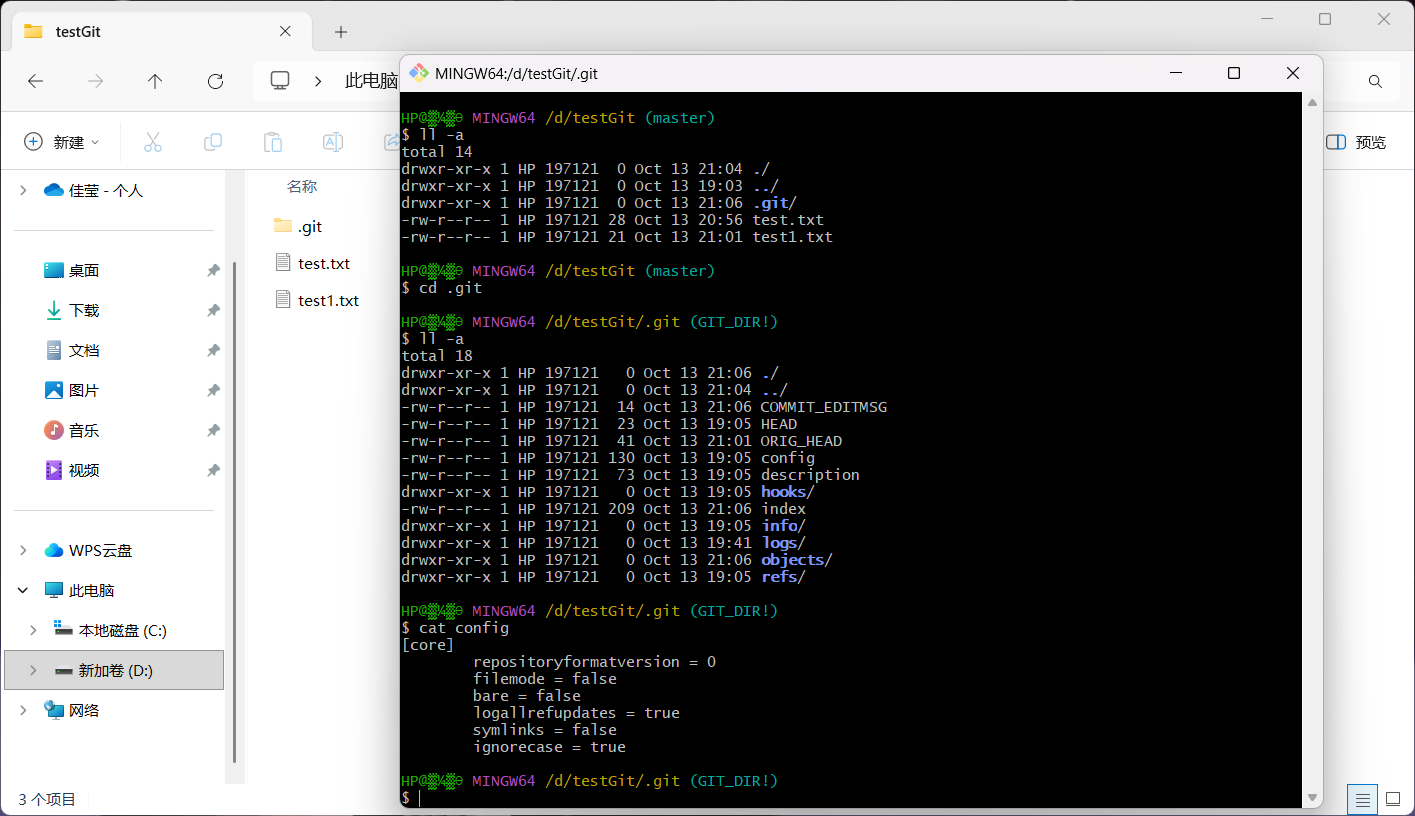
Task: Click the Git Bash icon in terminal title bar
Action: tap(419, 73)
